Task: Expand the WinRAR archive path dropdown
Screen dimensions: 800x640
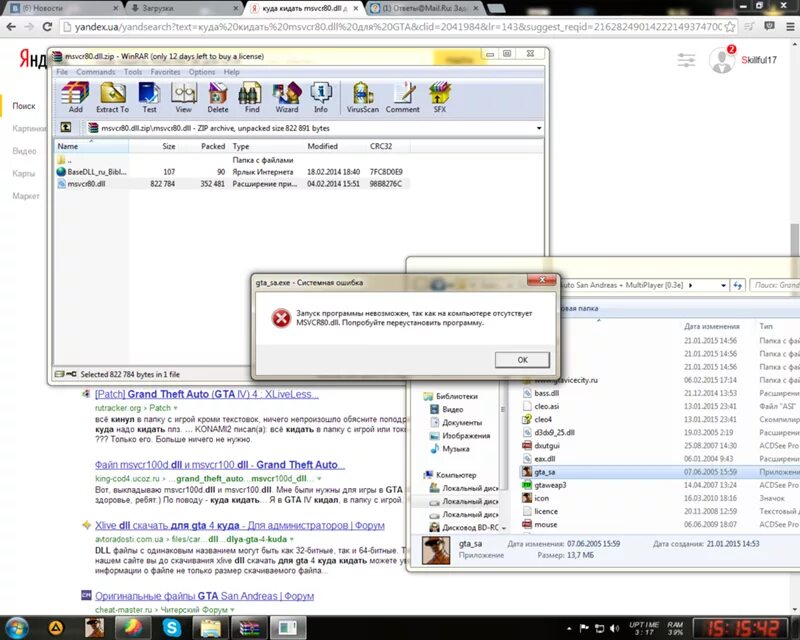Action: click(539, 128)
